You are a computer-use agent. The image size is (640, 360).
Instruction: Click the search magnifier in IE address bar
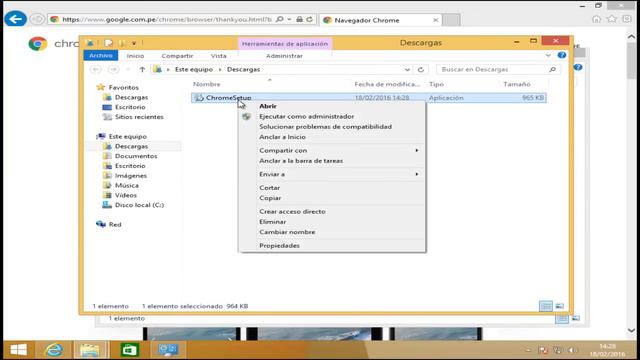click(x=280, y=19)
